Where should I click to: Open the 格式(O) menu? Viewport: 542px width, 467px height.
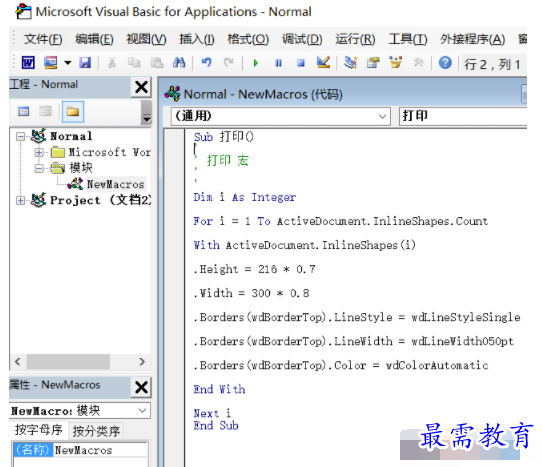[248, 39]
